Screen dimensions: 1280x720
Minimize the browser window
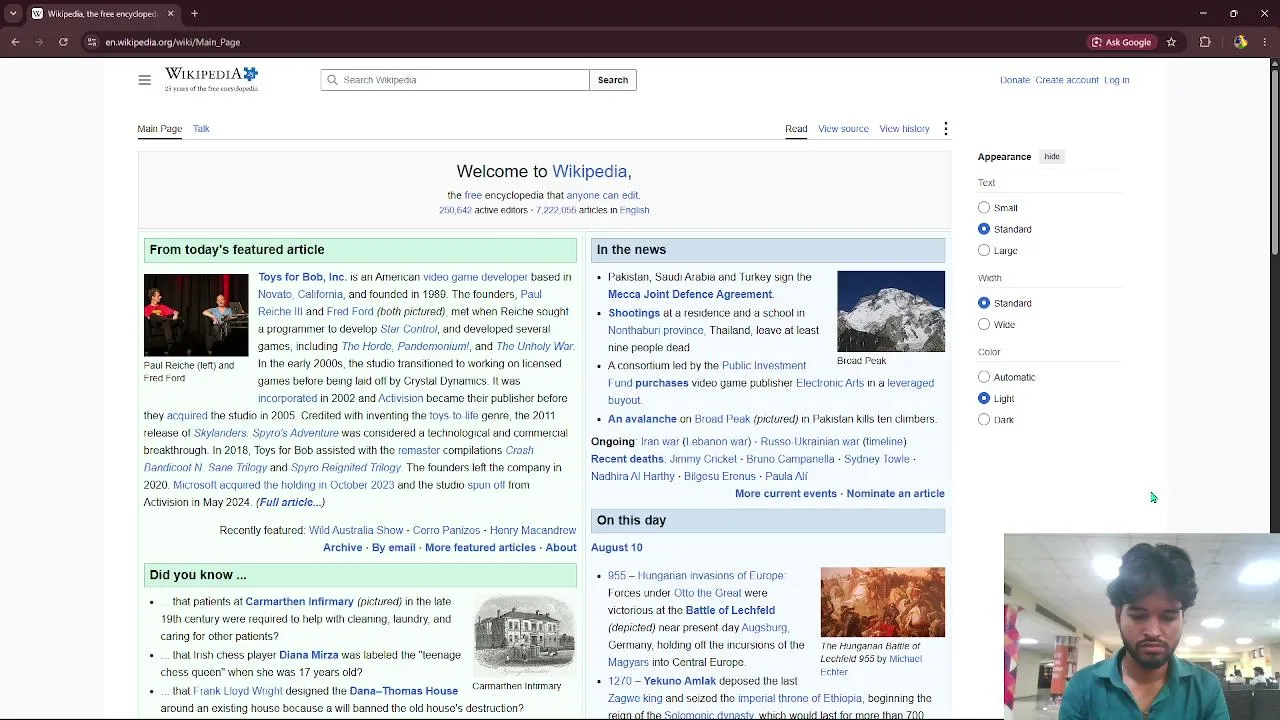1203,14
